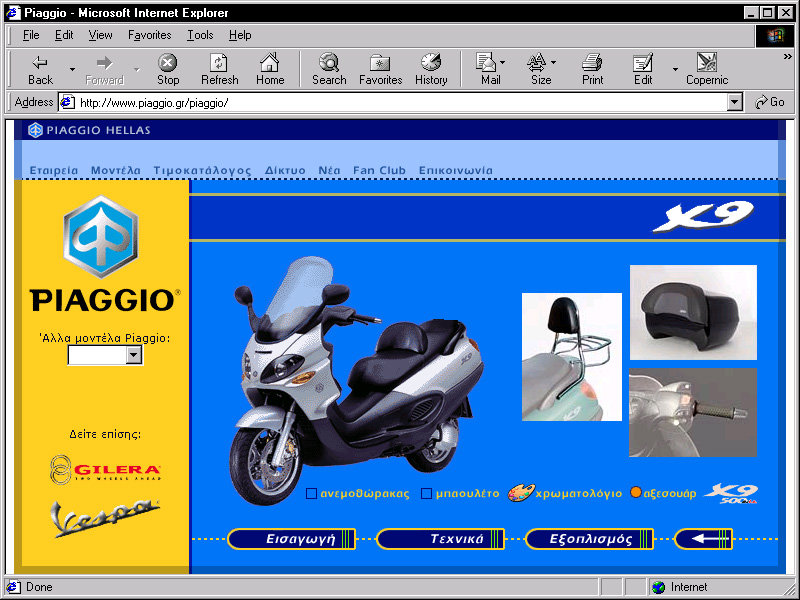Click the Back toolbar button
The height and width of the screenshot is (600, 800).
(40, 70)
